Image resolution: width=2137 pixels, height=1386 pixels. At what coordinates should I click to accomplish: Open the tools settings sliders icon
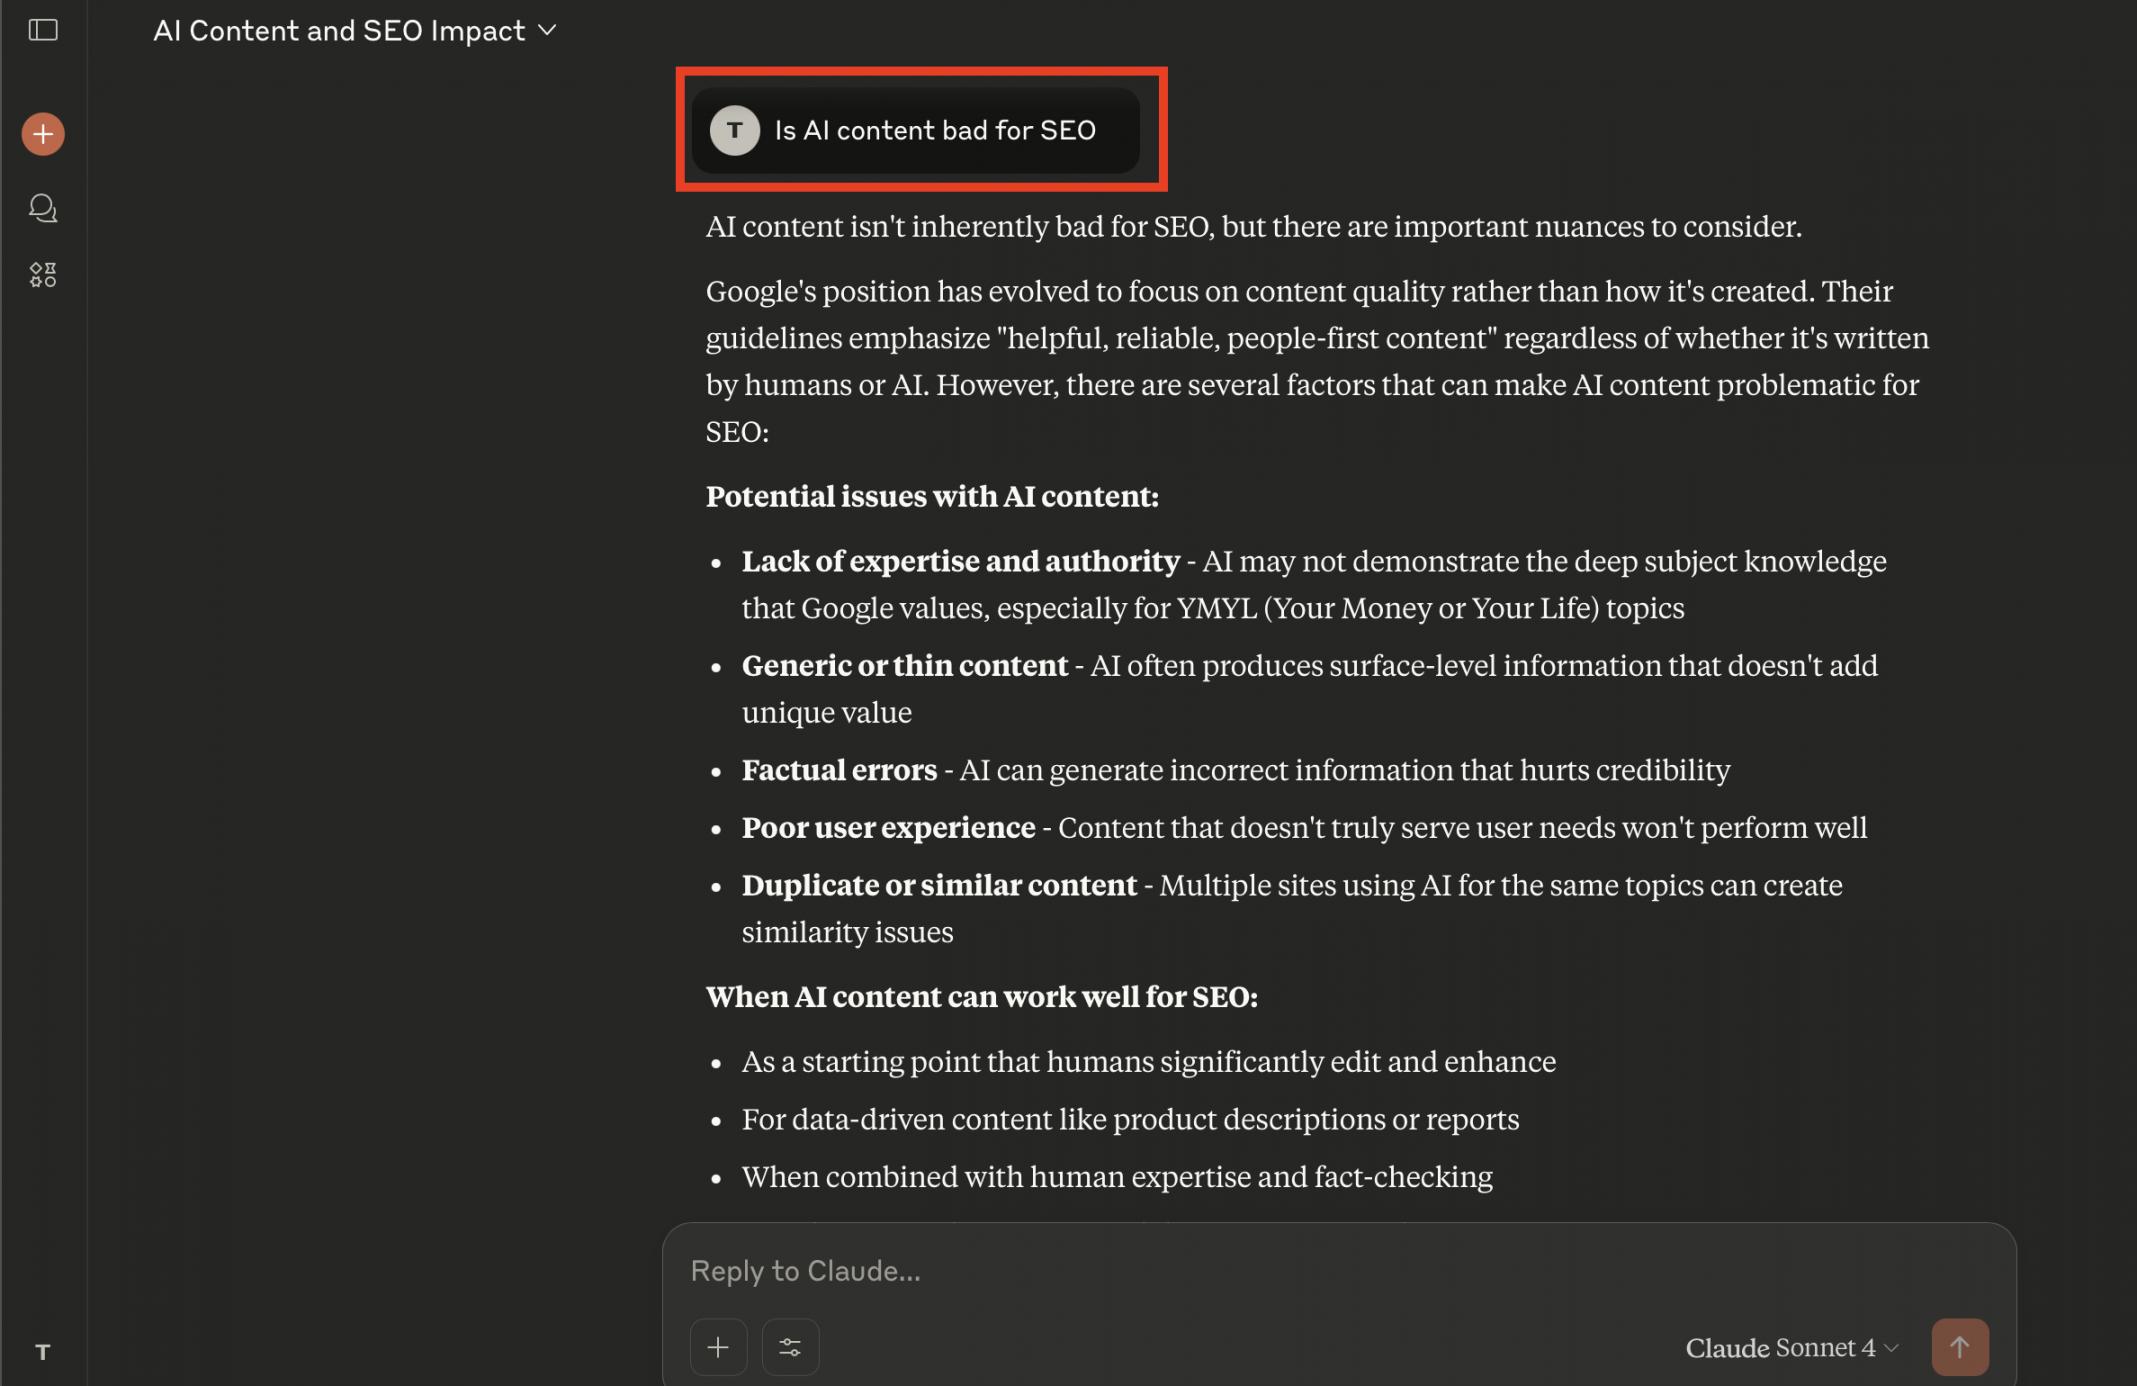790,1347
